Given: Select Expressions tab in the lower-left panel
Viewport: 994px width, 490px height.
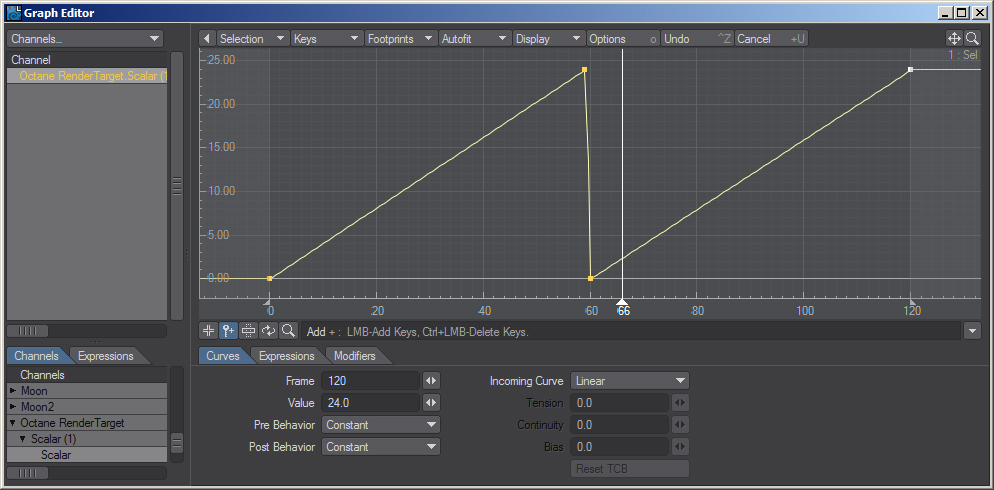Looking at the screenshot, I should coord(105,356).
